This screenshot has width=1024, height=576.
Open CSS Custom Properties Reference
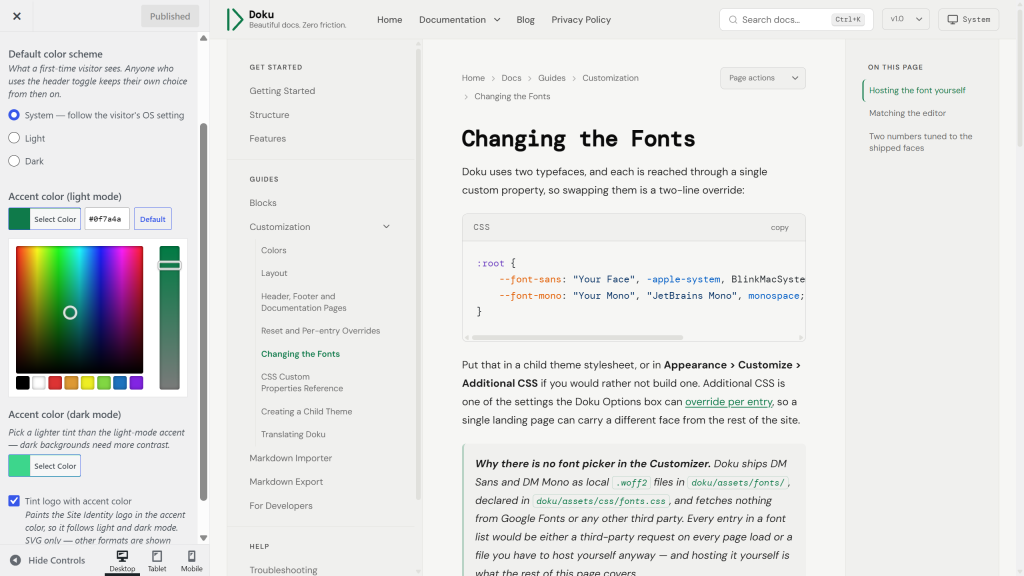(302, 382)
